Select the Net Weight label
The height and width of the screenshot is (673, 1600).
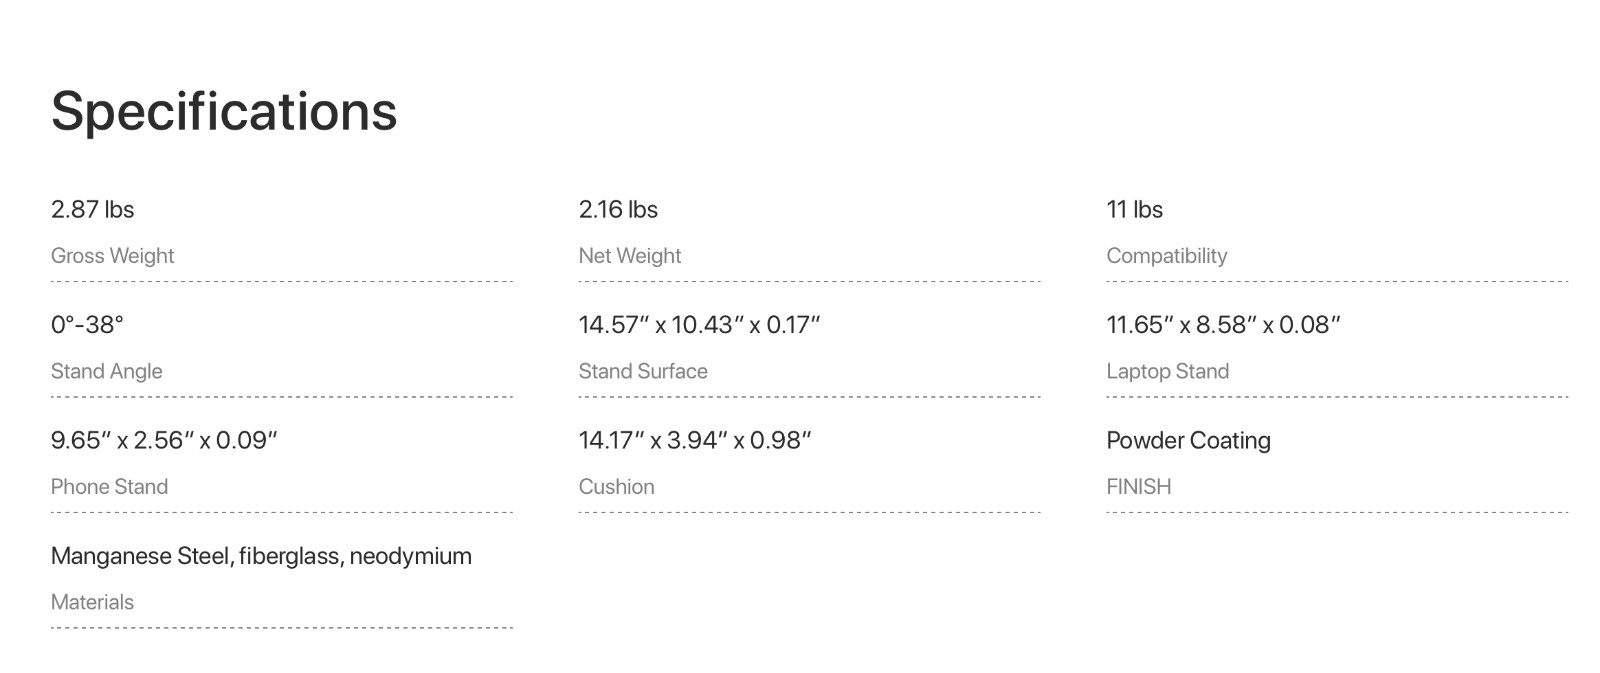[629, 256]
